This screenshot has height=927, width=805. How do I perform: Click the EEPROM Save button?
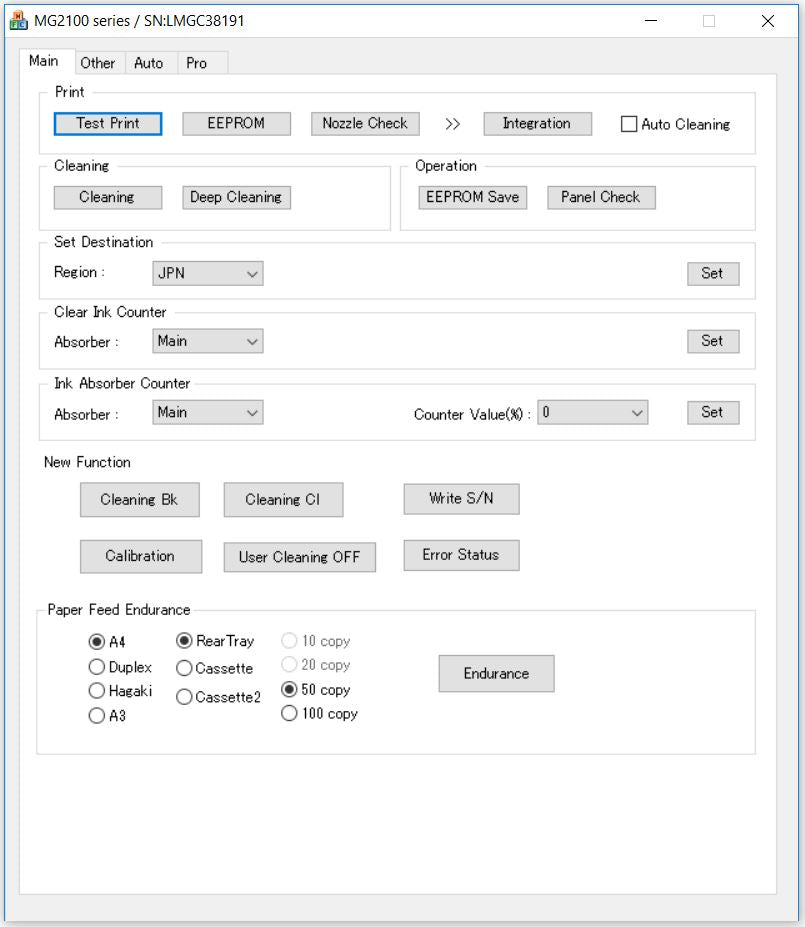click(473, 197)
